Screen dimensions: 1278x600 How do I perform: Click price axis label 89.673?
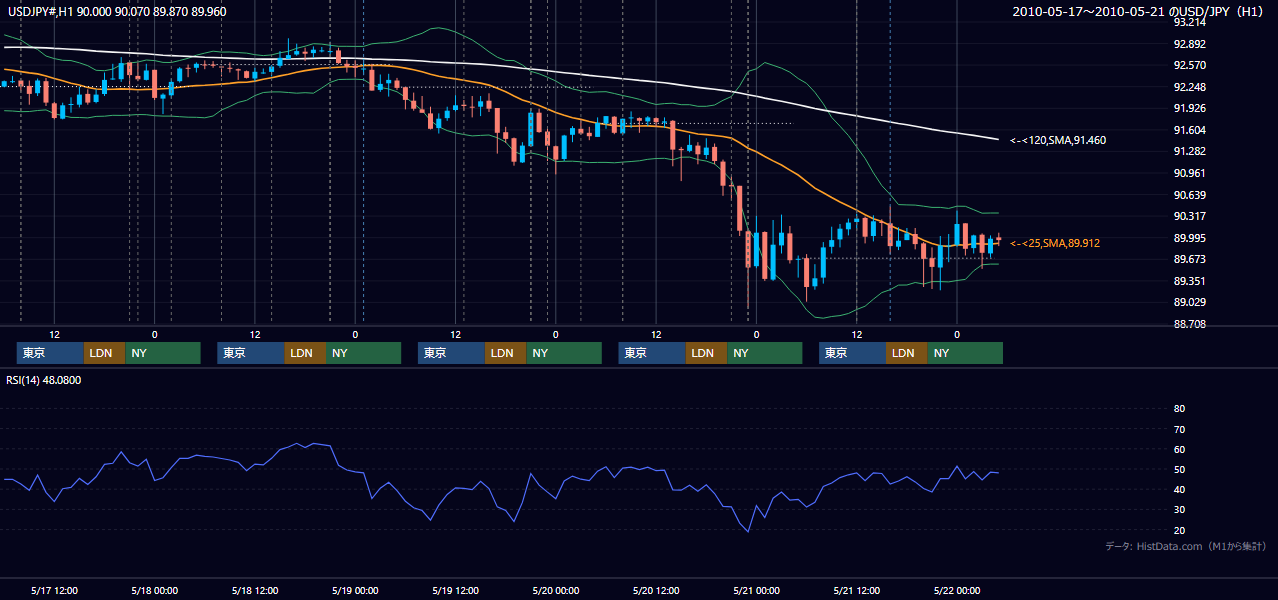pyautogui.click(x=1190, y=259)
